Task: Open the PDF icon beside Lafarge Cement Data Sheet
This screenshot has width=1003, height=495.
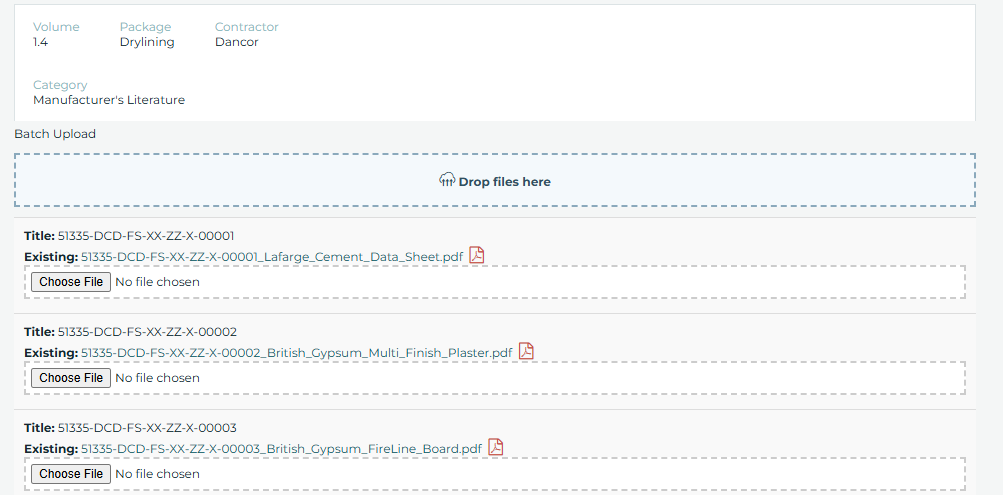Action: [x=477, y=255]
